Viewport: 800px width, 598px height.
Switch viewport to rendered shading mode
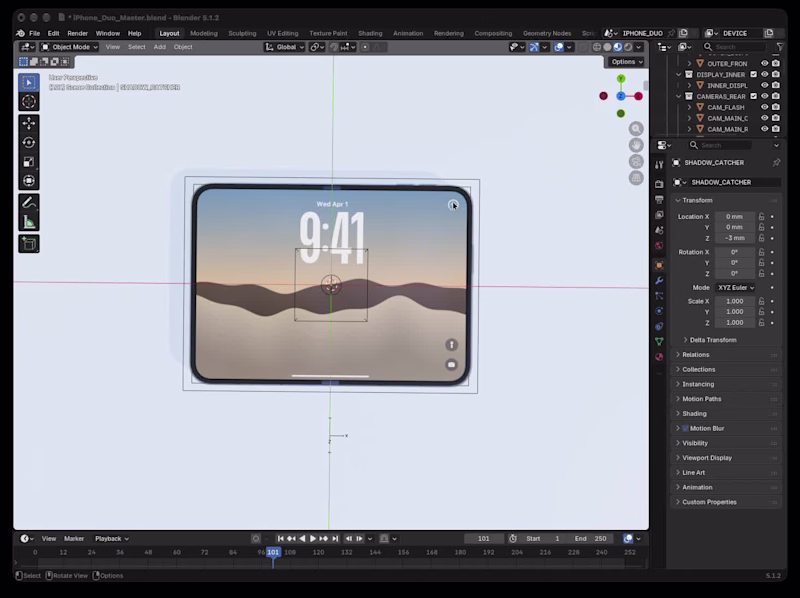pos(628,47)
